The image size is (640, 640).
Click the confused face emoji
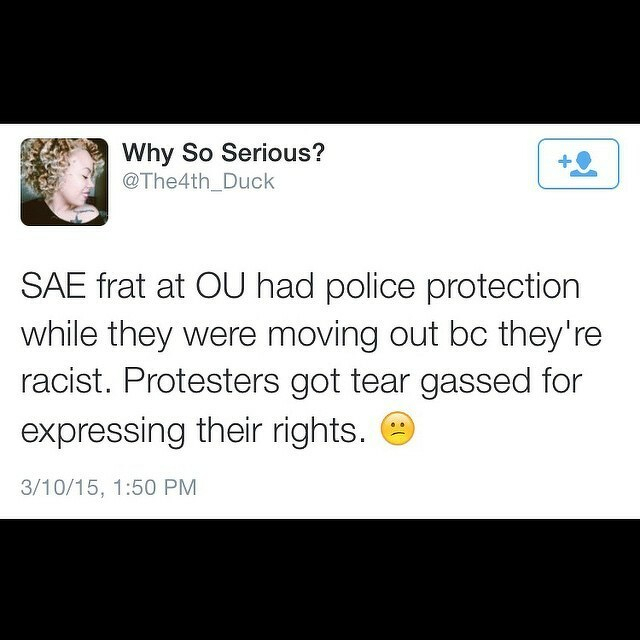click(398, 429)
